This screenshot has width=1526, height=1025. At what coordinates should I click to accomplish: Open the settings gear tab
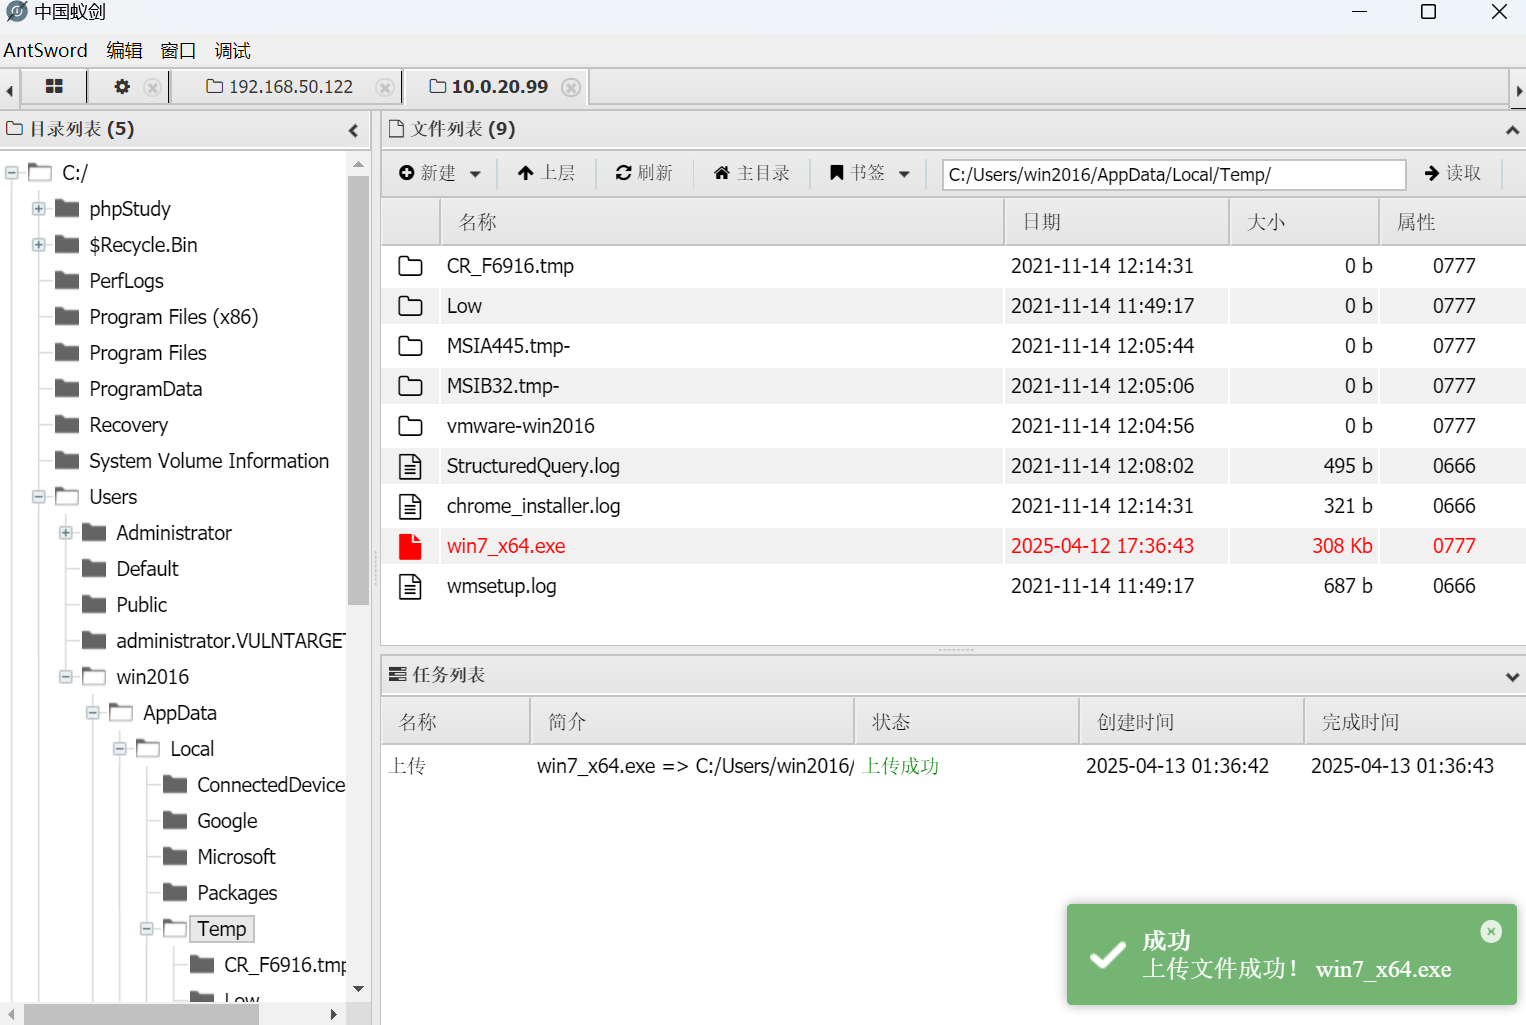pyautogui.click(x=122, y=87)
